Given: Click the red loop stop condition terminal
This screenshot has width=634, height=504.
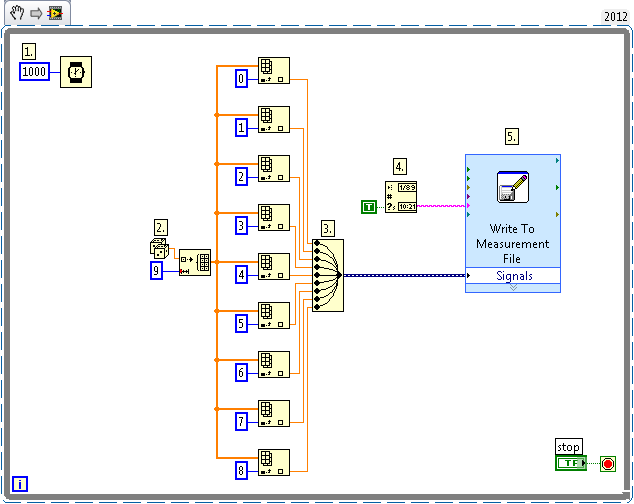Looking at the screenshot, I should coord(607,463).
